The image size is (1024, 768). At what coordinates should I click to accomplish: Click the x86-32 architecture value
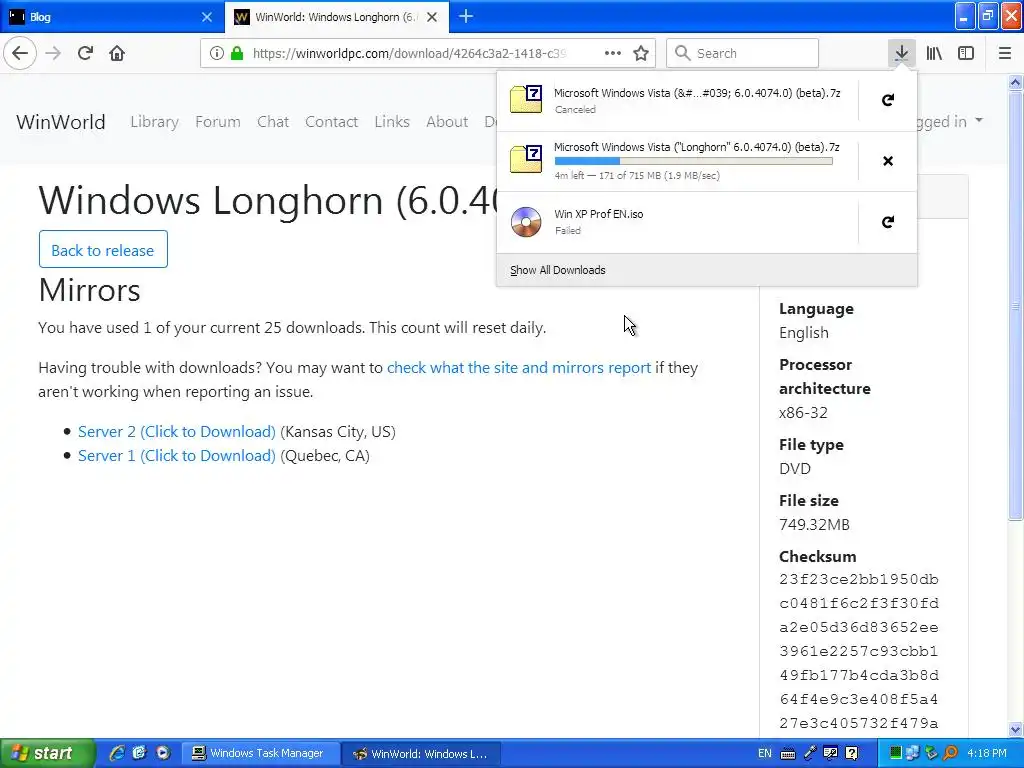click(803, 413)
